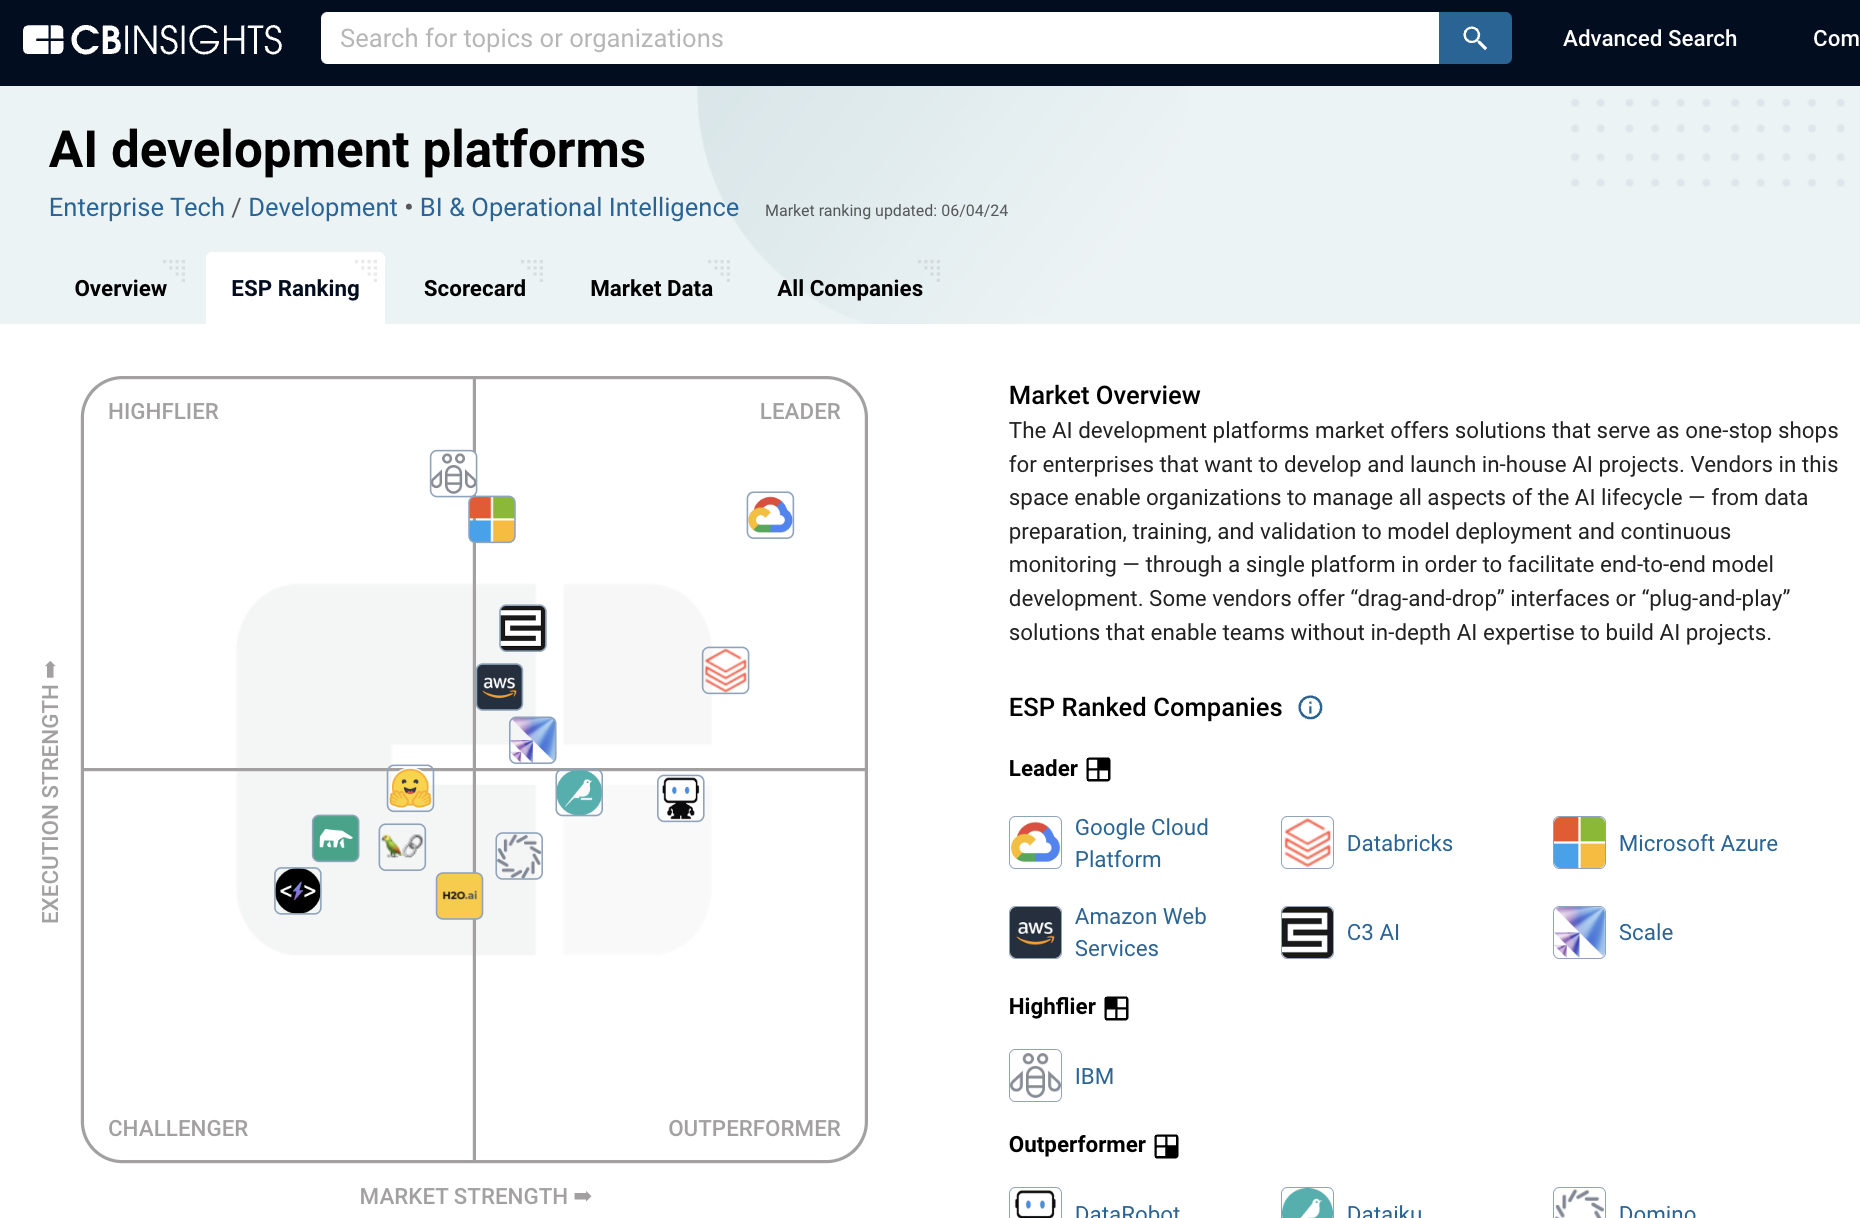
Task: Open the C3 AI company link
Action: coord(1373,932)
